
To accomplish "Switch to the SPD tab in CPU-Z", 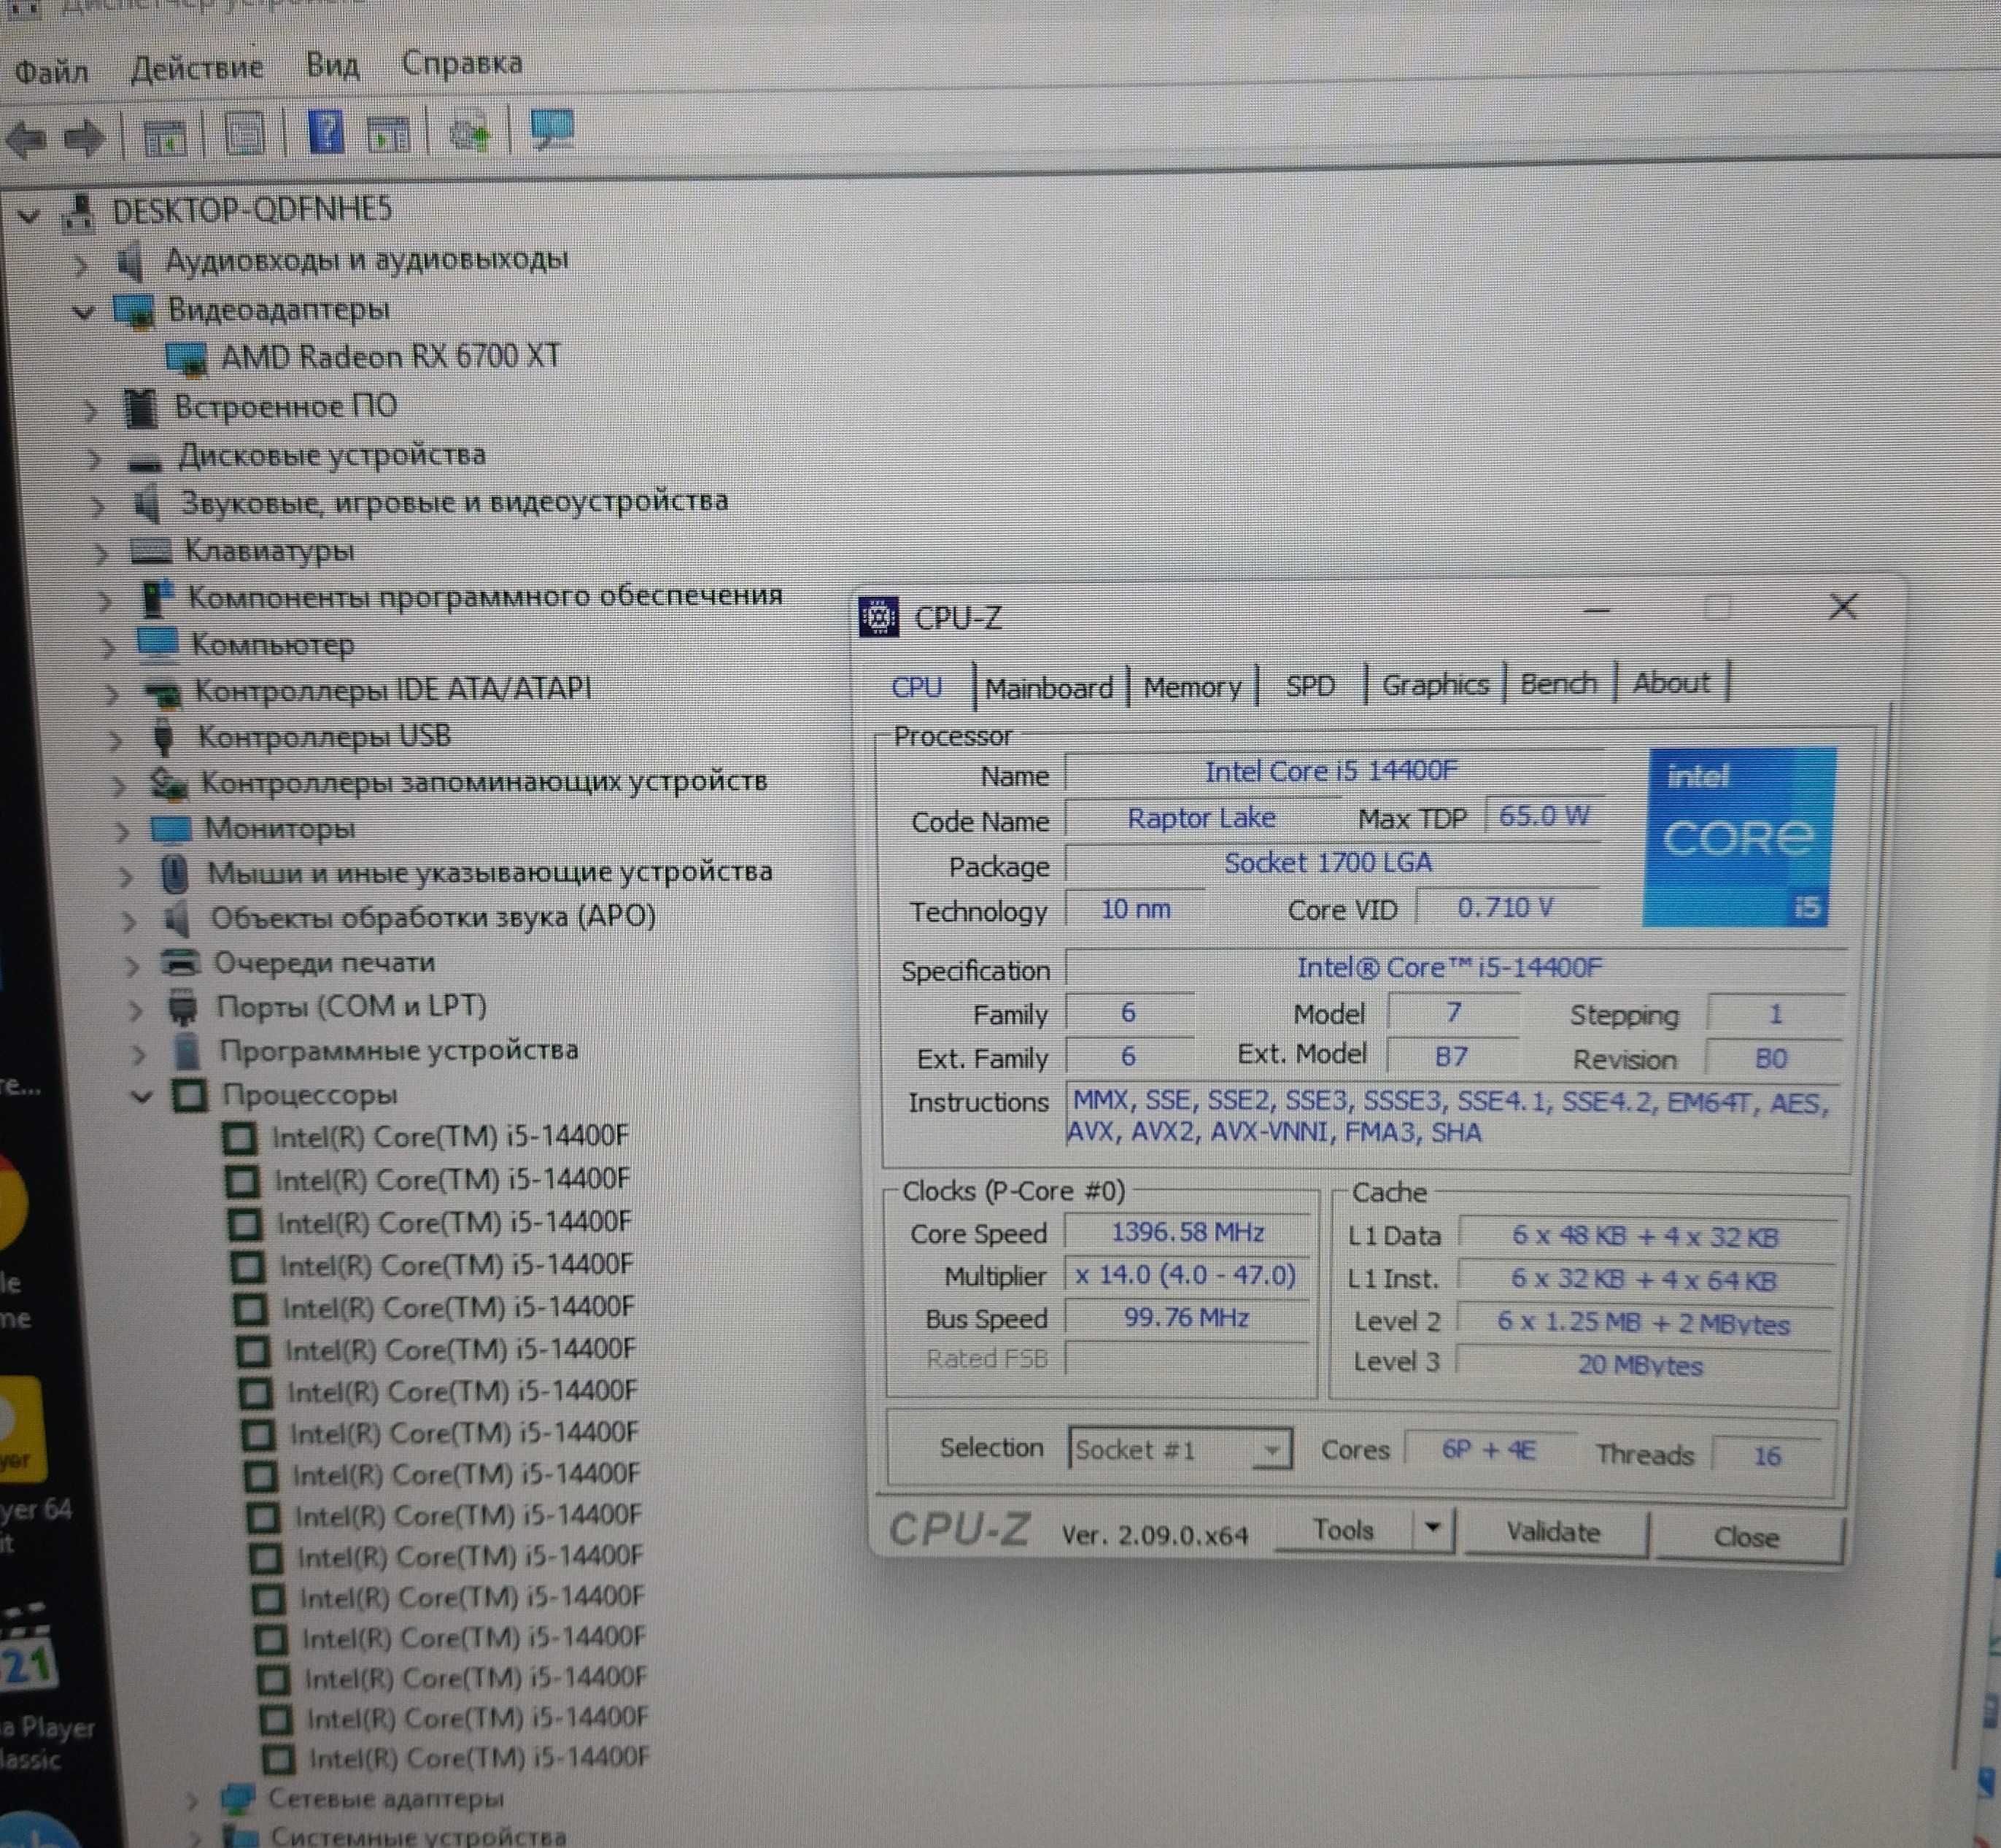I will (x=1310, y=686).
